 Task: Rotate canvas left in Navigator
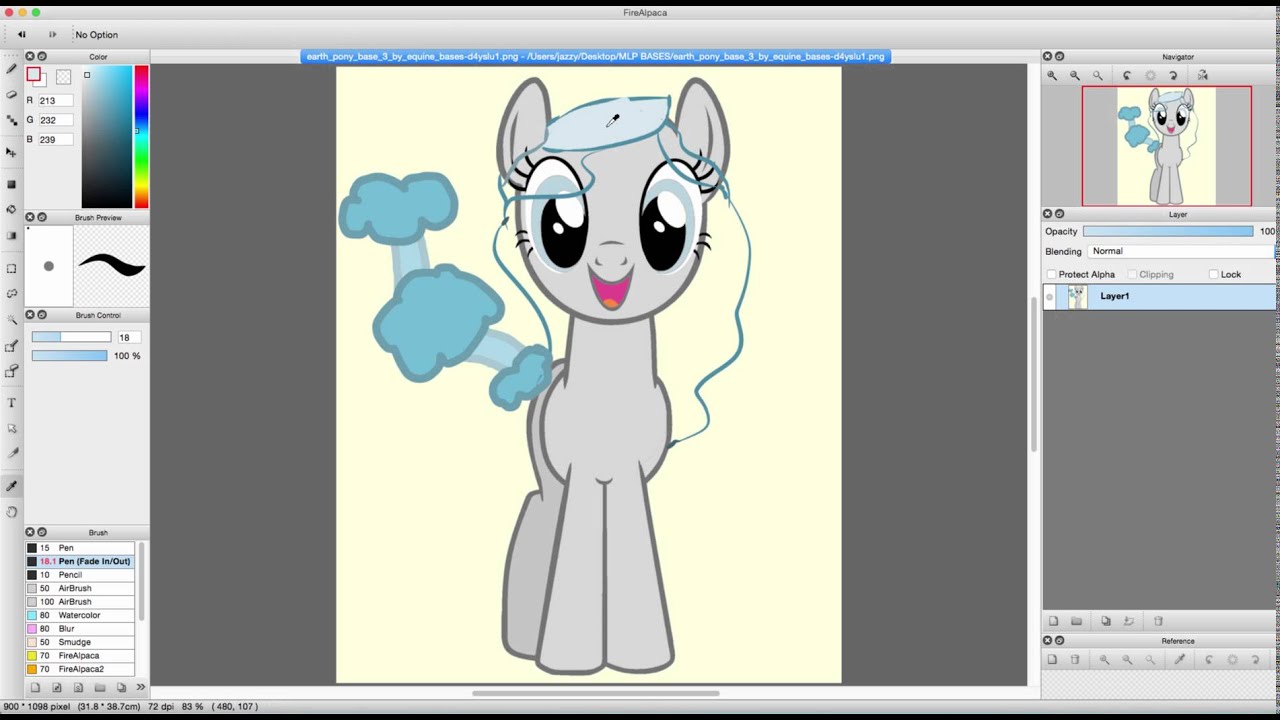(1127, 75)
